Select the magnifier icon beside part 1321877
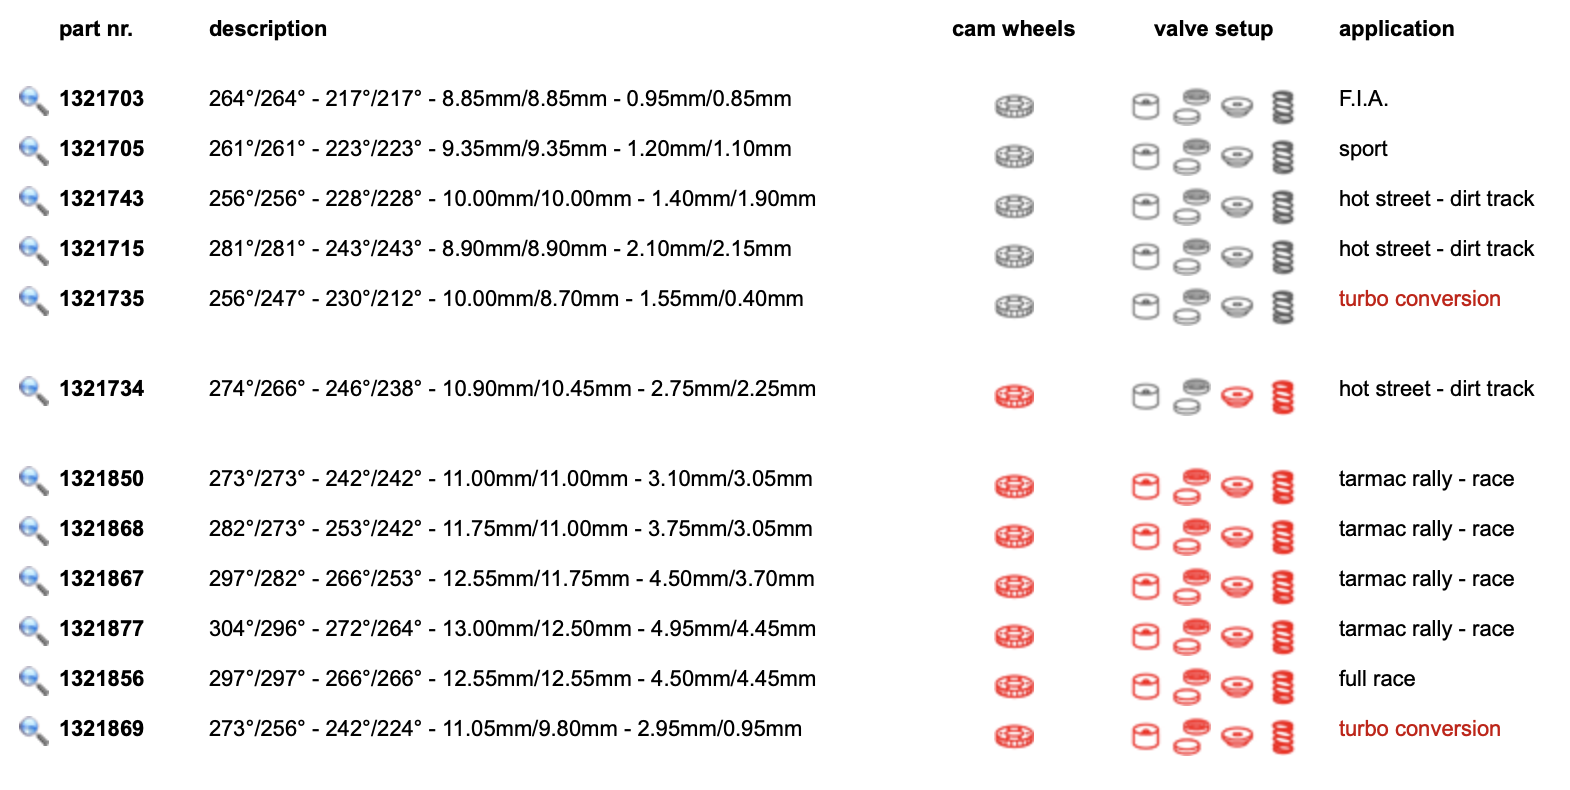 [x=33, y=630]
